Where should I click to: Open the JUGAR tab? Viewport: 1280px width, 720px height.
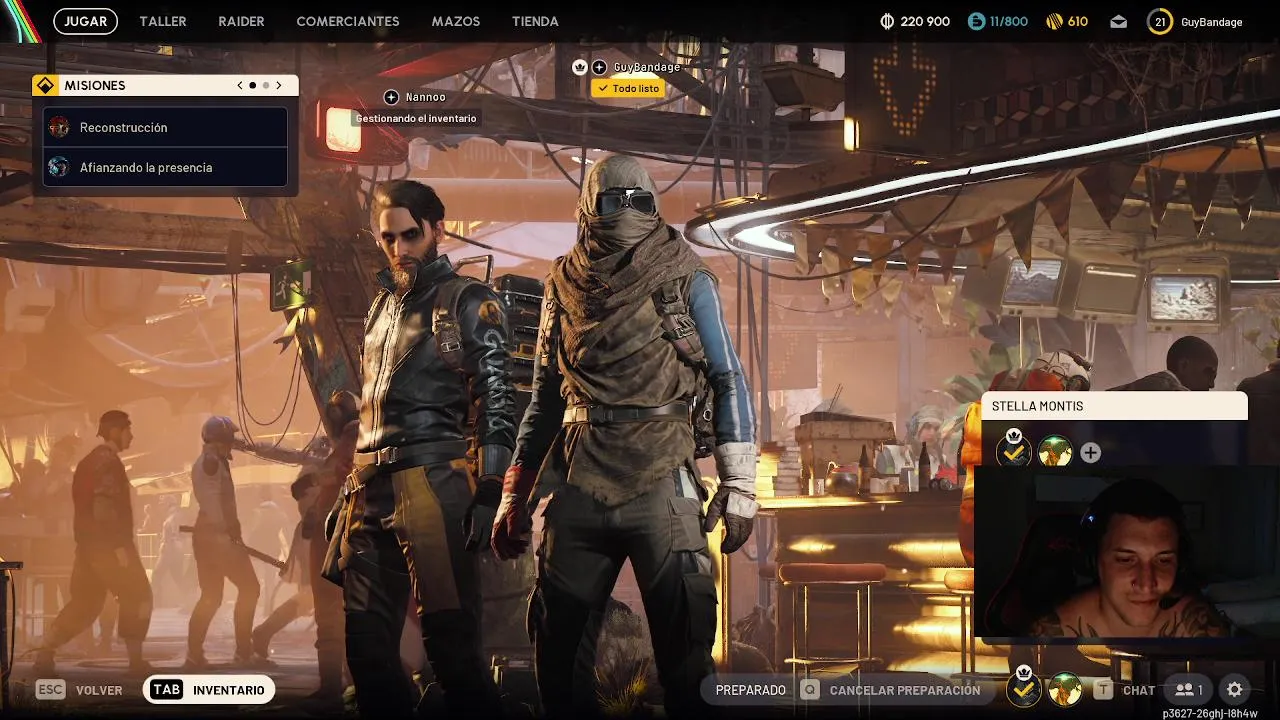coord(85,21)
